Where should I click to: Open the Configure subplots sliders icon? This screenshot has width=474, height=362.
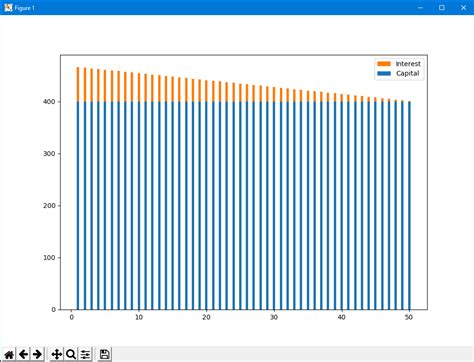pyautogui.click(x=85, y=354)
